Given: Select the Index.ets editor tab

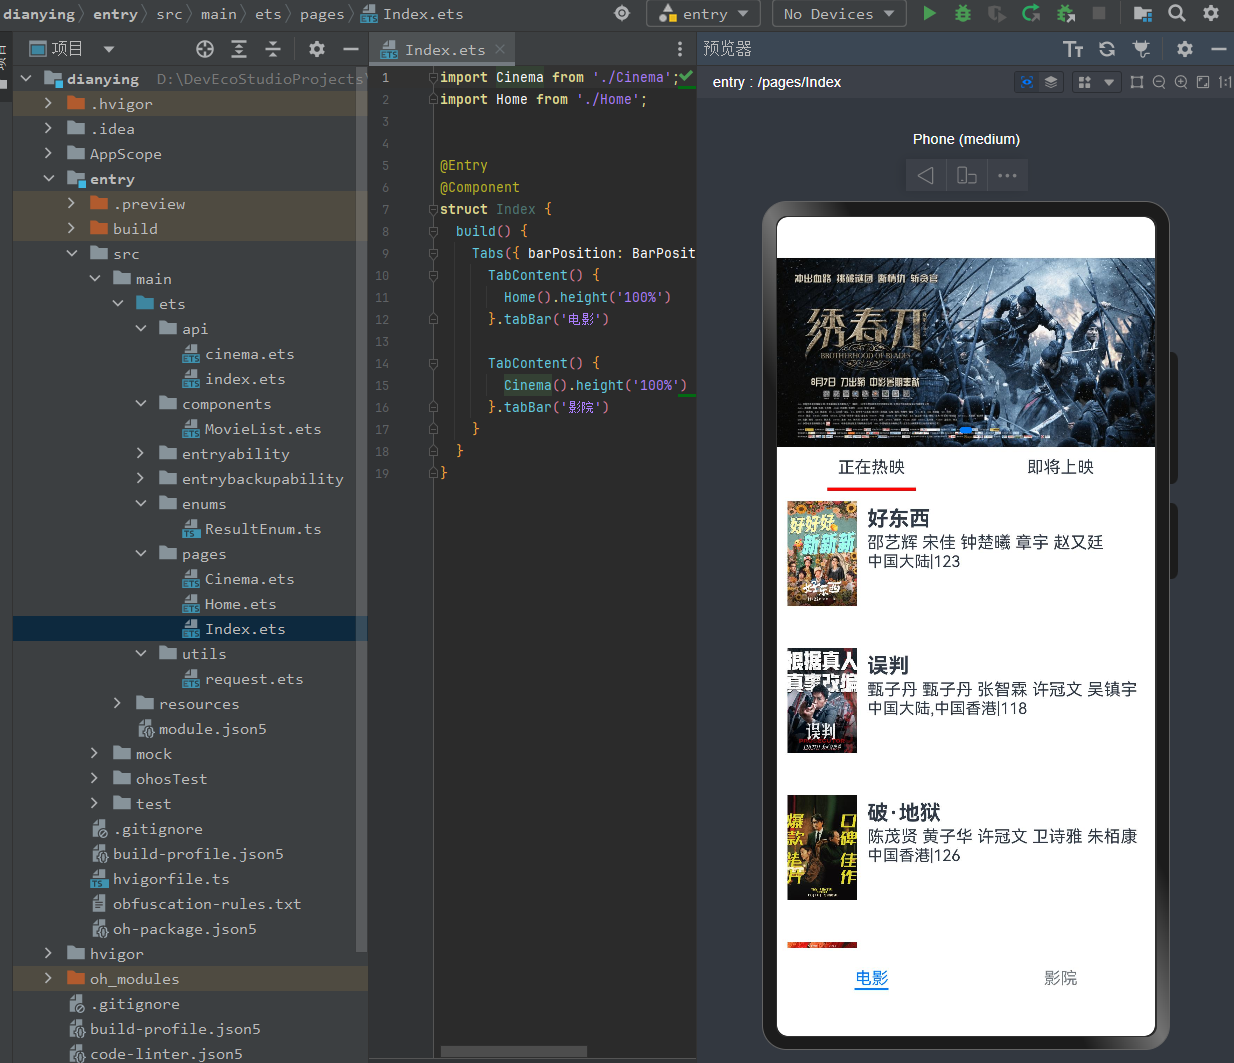Looking at the screenshot, I should [x=444, y=49].
